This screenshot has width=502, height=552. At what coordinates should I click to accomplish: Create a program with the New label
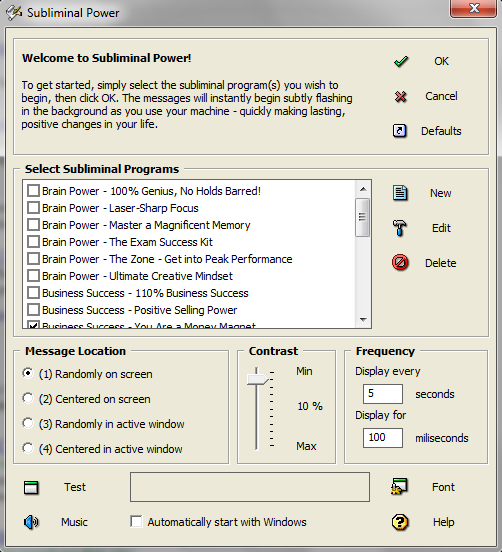click(441, 193)
